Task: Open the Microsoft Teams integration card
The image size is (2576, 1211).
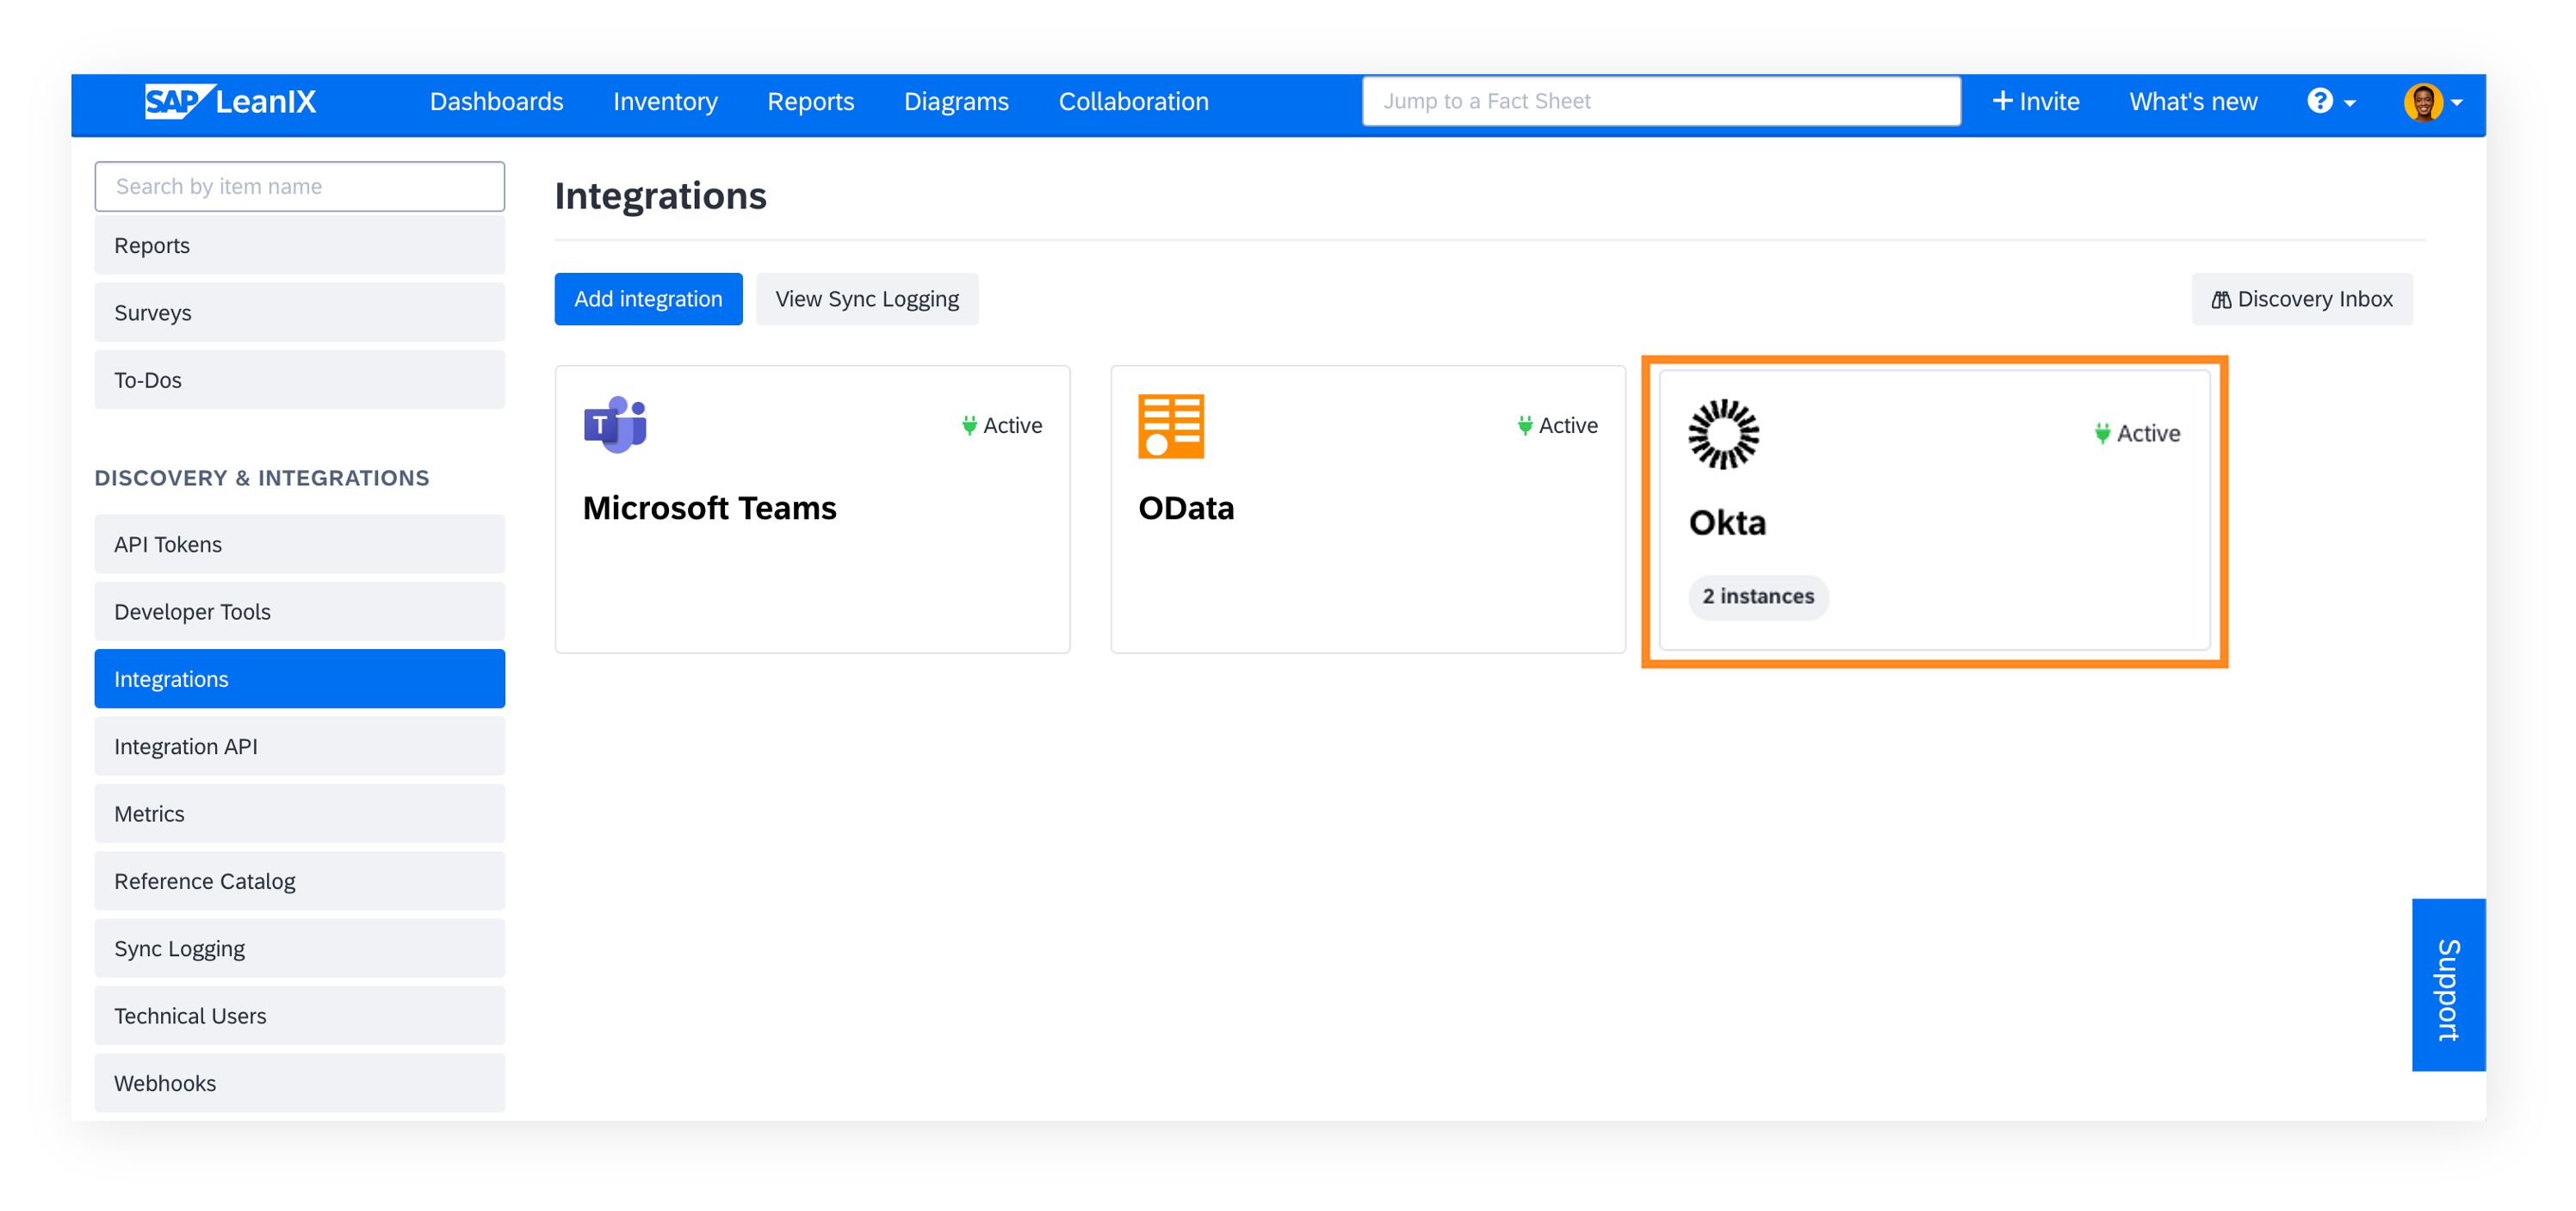Action: click(812, 509)
